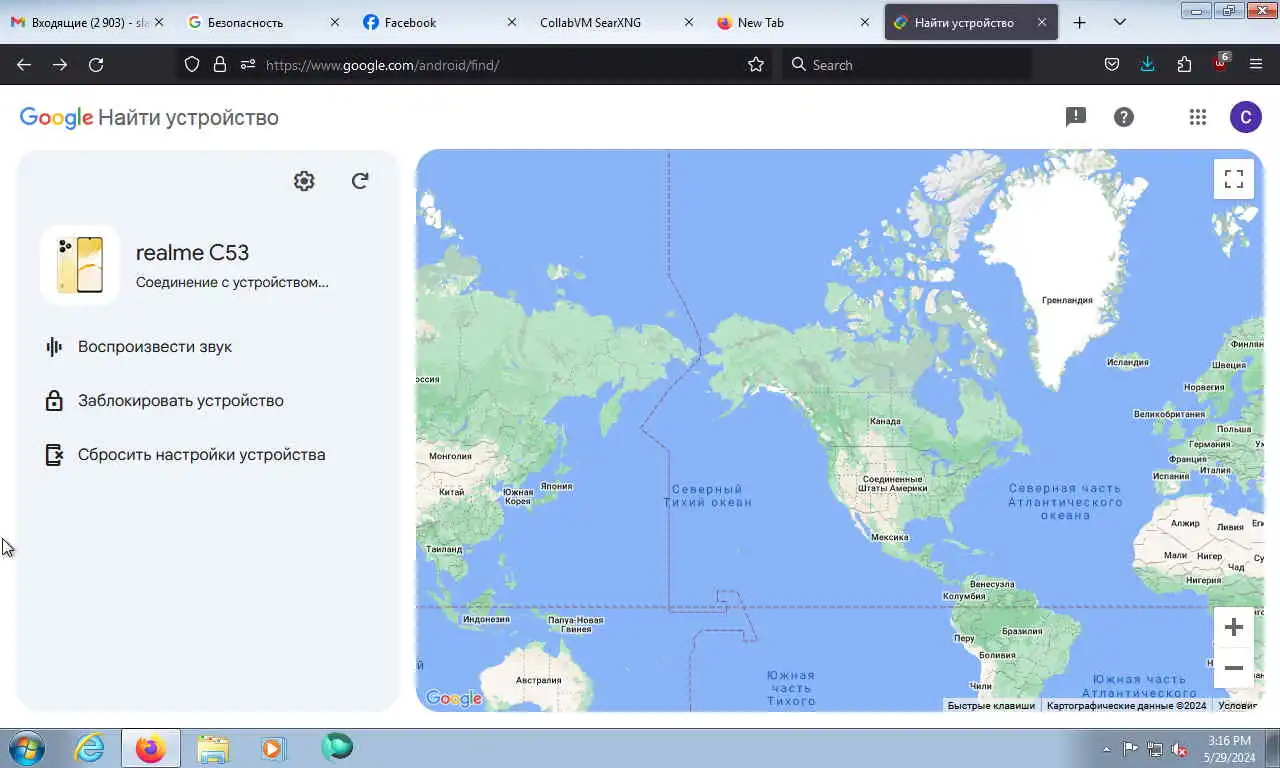Zoom in on the map
Screen dimensions: 1280x768
point(1234,627)
